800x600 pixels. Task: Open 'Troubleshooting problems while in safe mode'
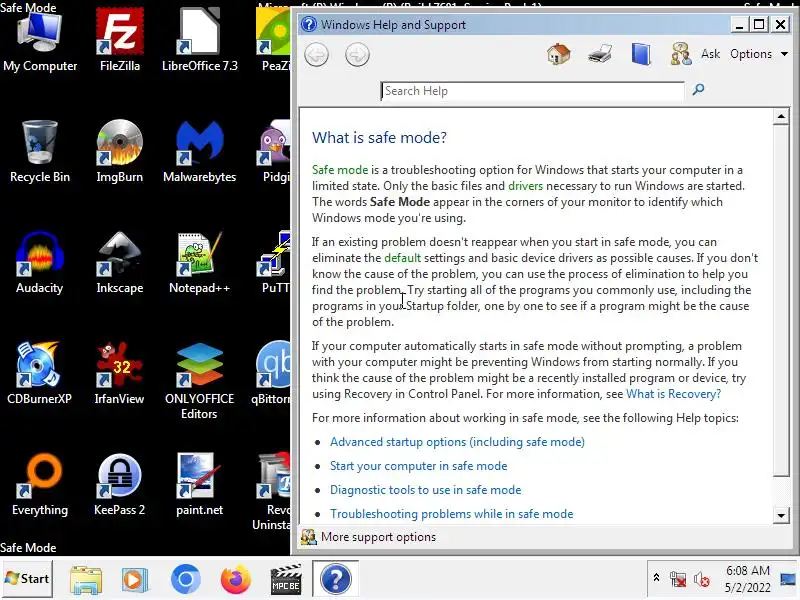point(452,514)
